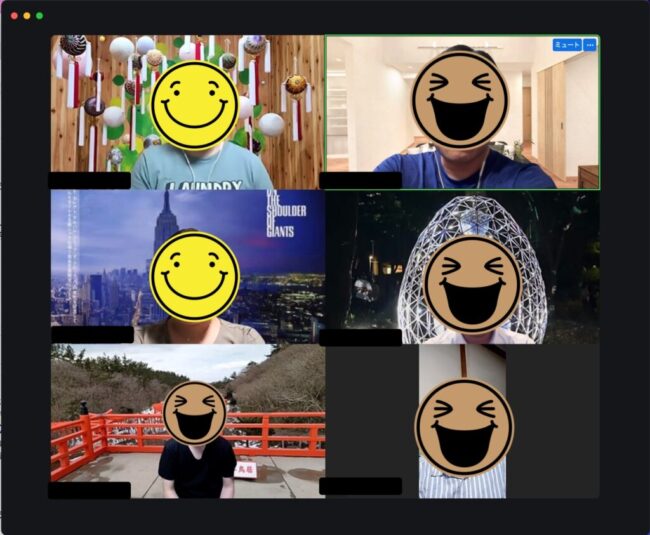Click the name label on the dome night tile
The height and width of the screenshot is (535, 650).
361,338
